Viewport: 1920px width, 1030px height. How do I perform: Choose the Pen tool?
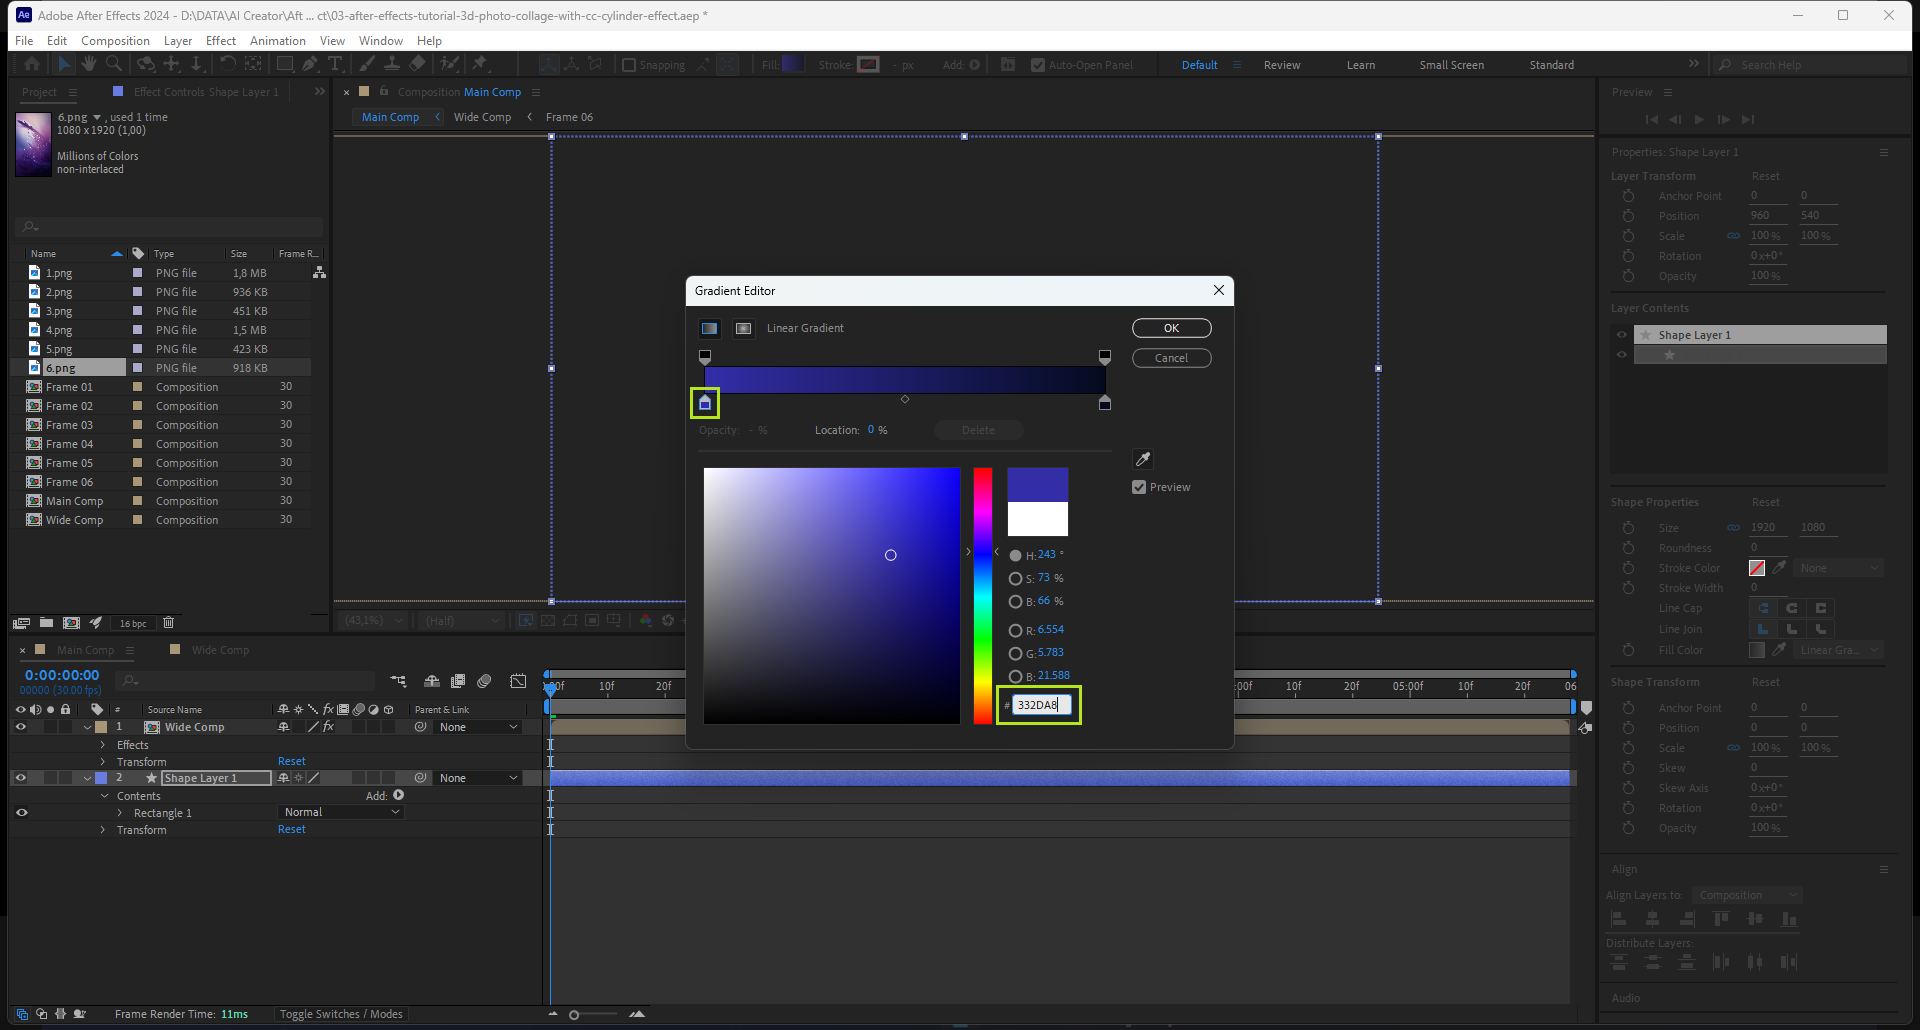pos(310,64)
